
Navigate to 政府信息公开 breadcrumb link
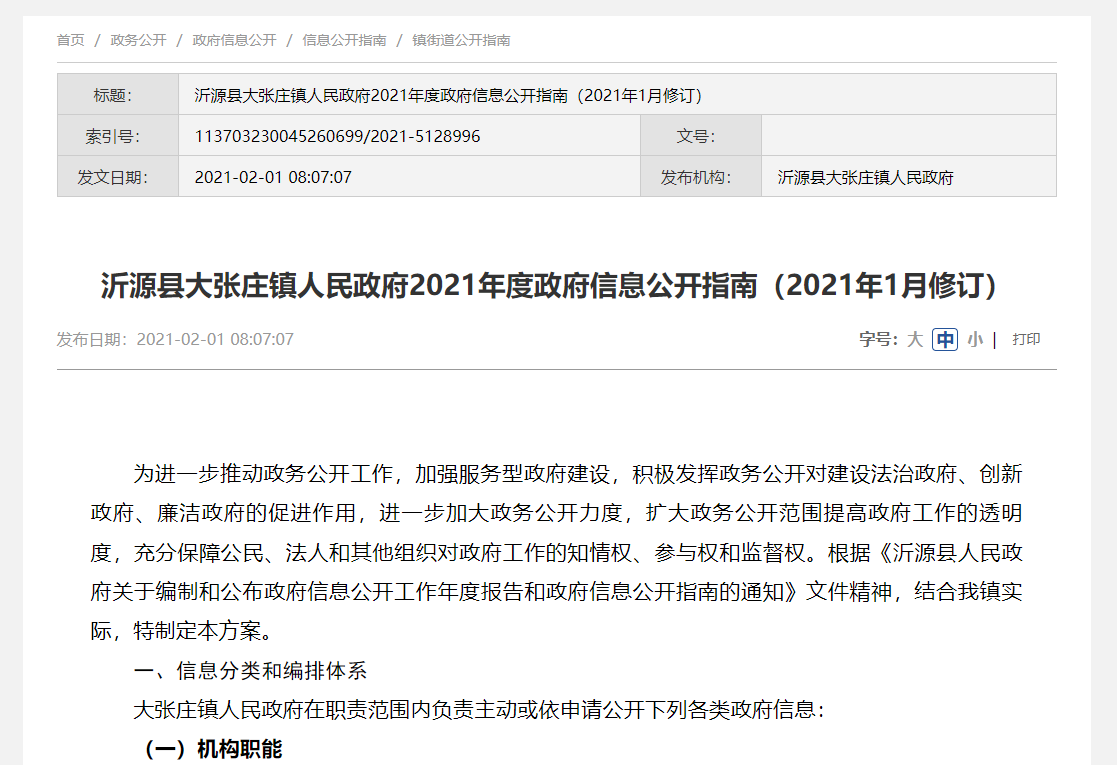point(234,40)
